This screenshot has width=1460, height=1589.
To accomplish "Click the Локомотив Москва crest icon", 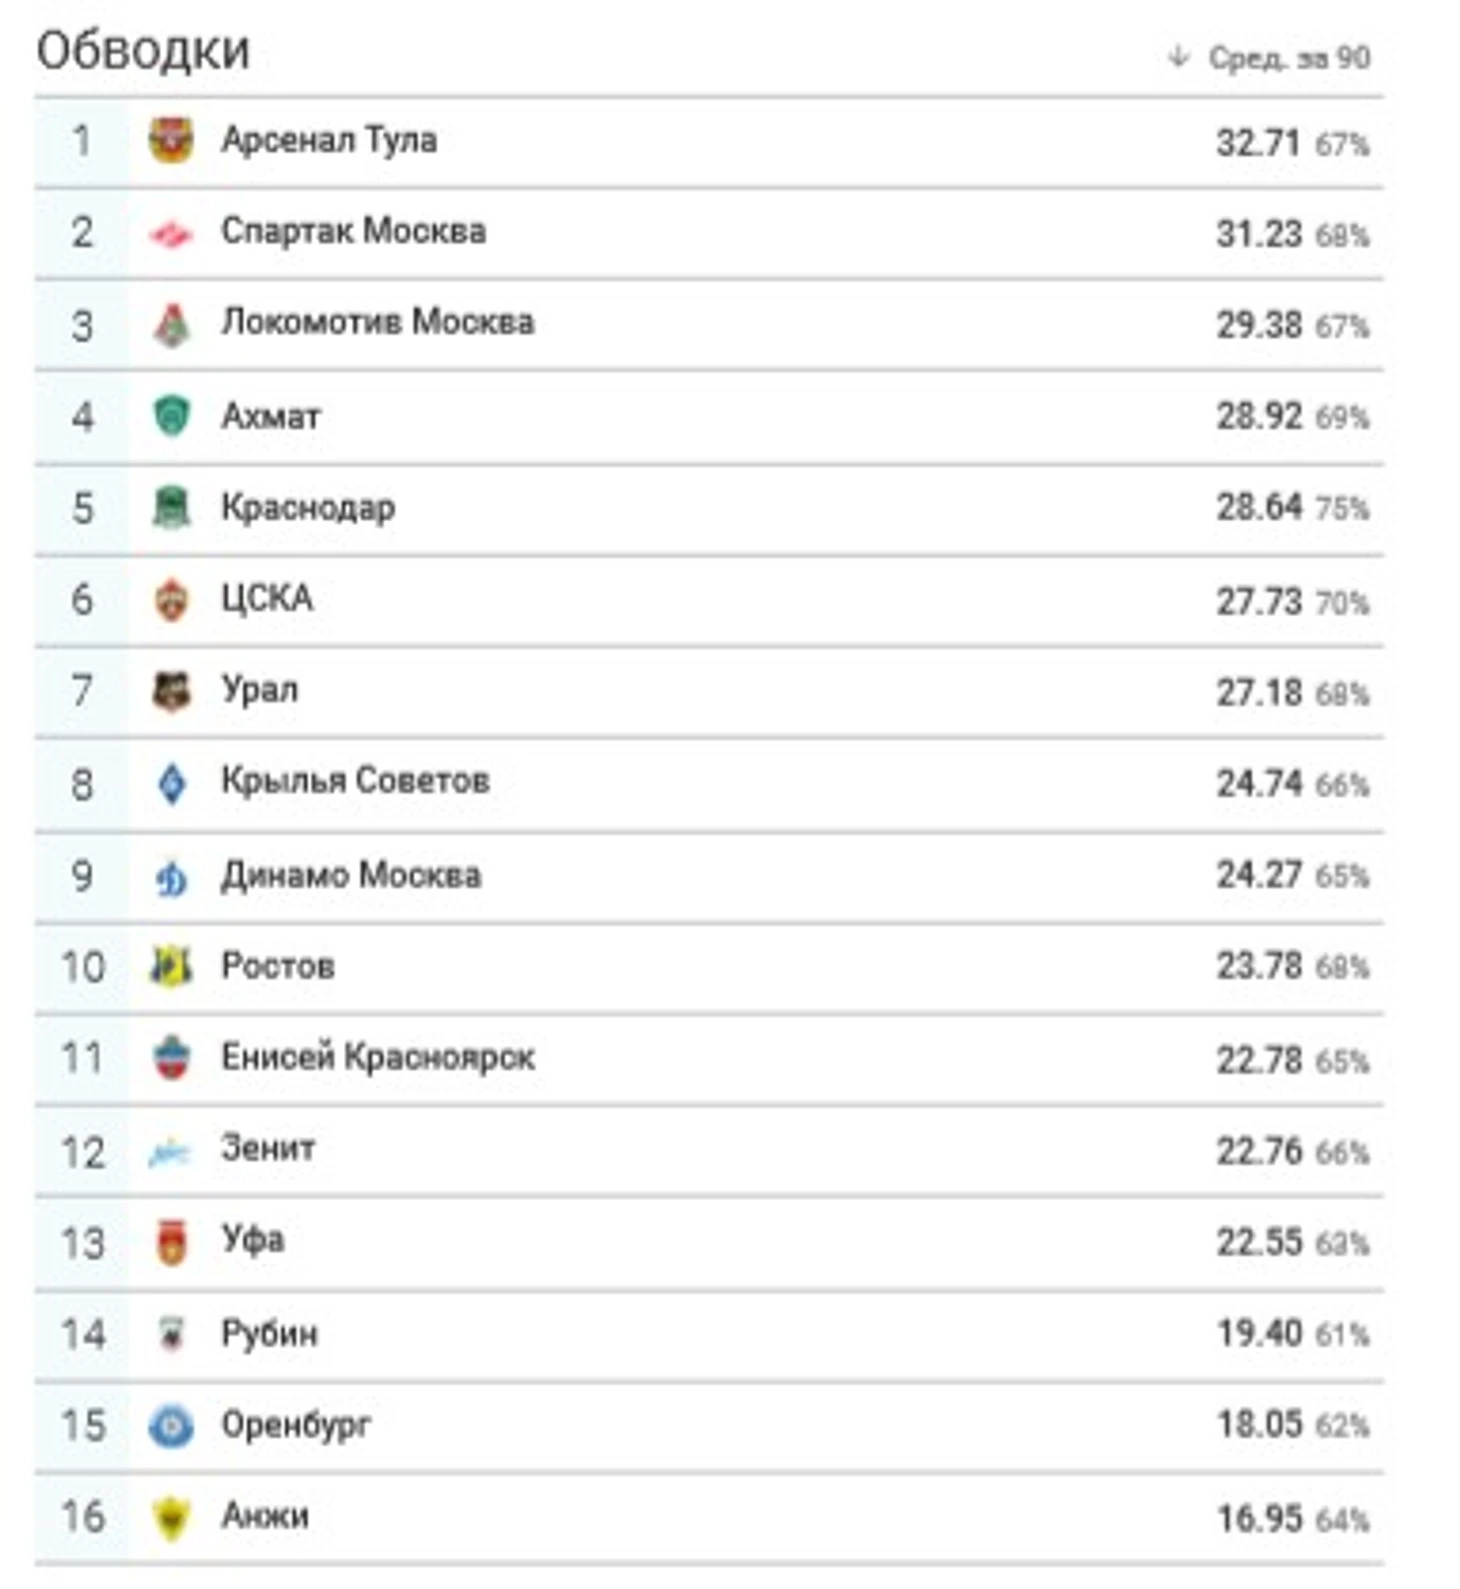I will pos(171,326).
